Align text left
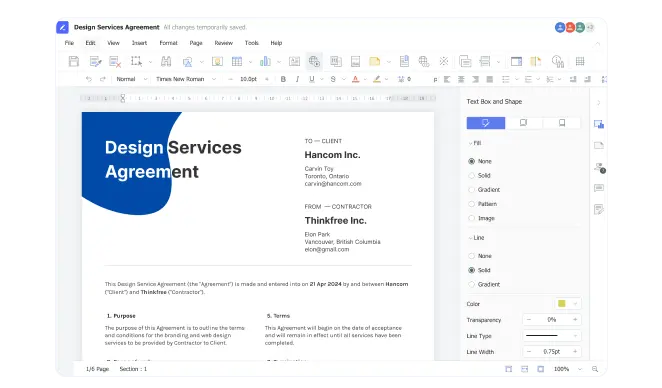Viewport: 662px width, 388px height. (447, 79)
